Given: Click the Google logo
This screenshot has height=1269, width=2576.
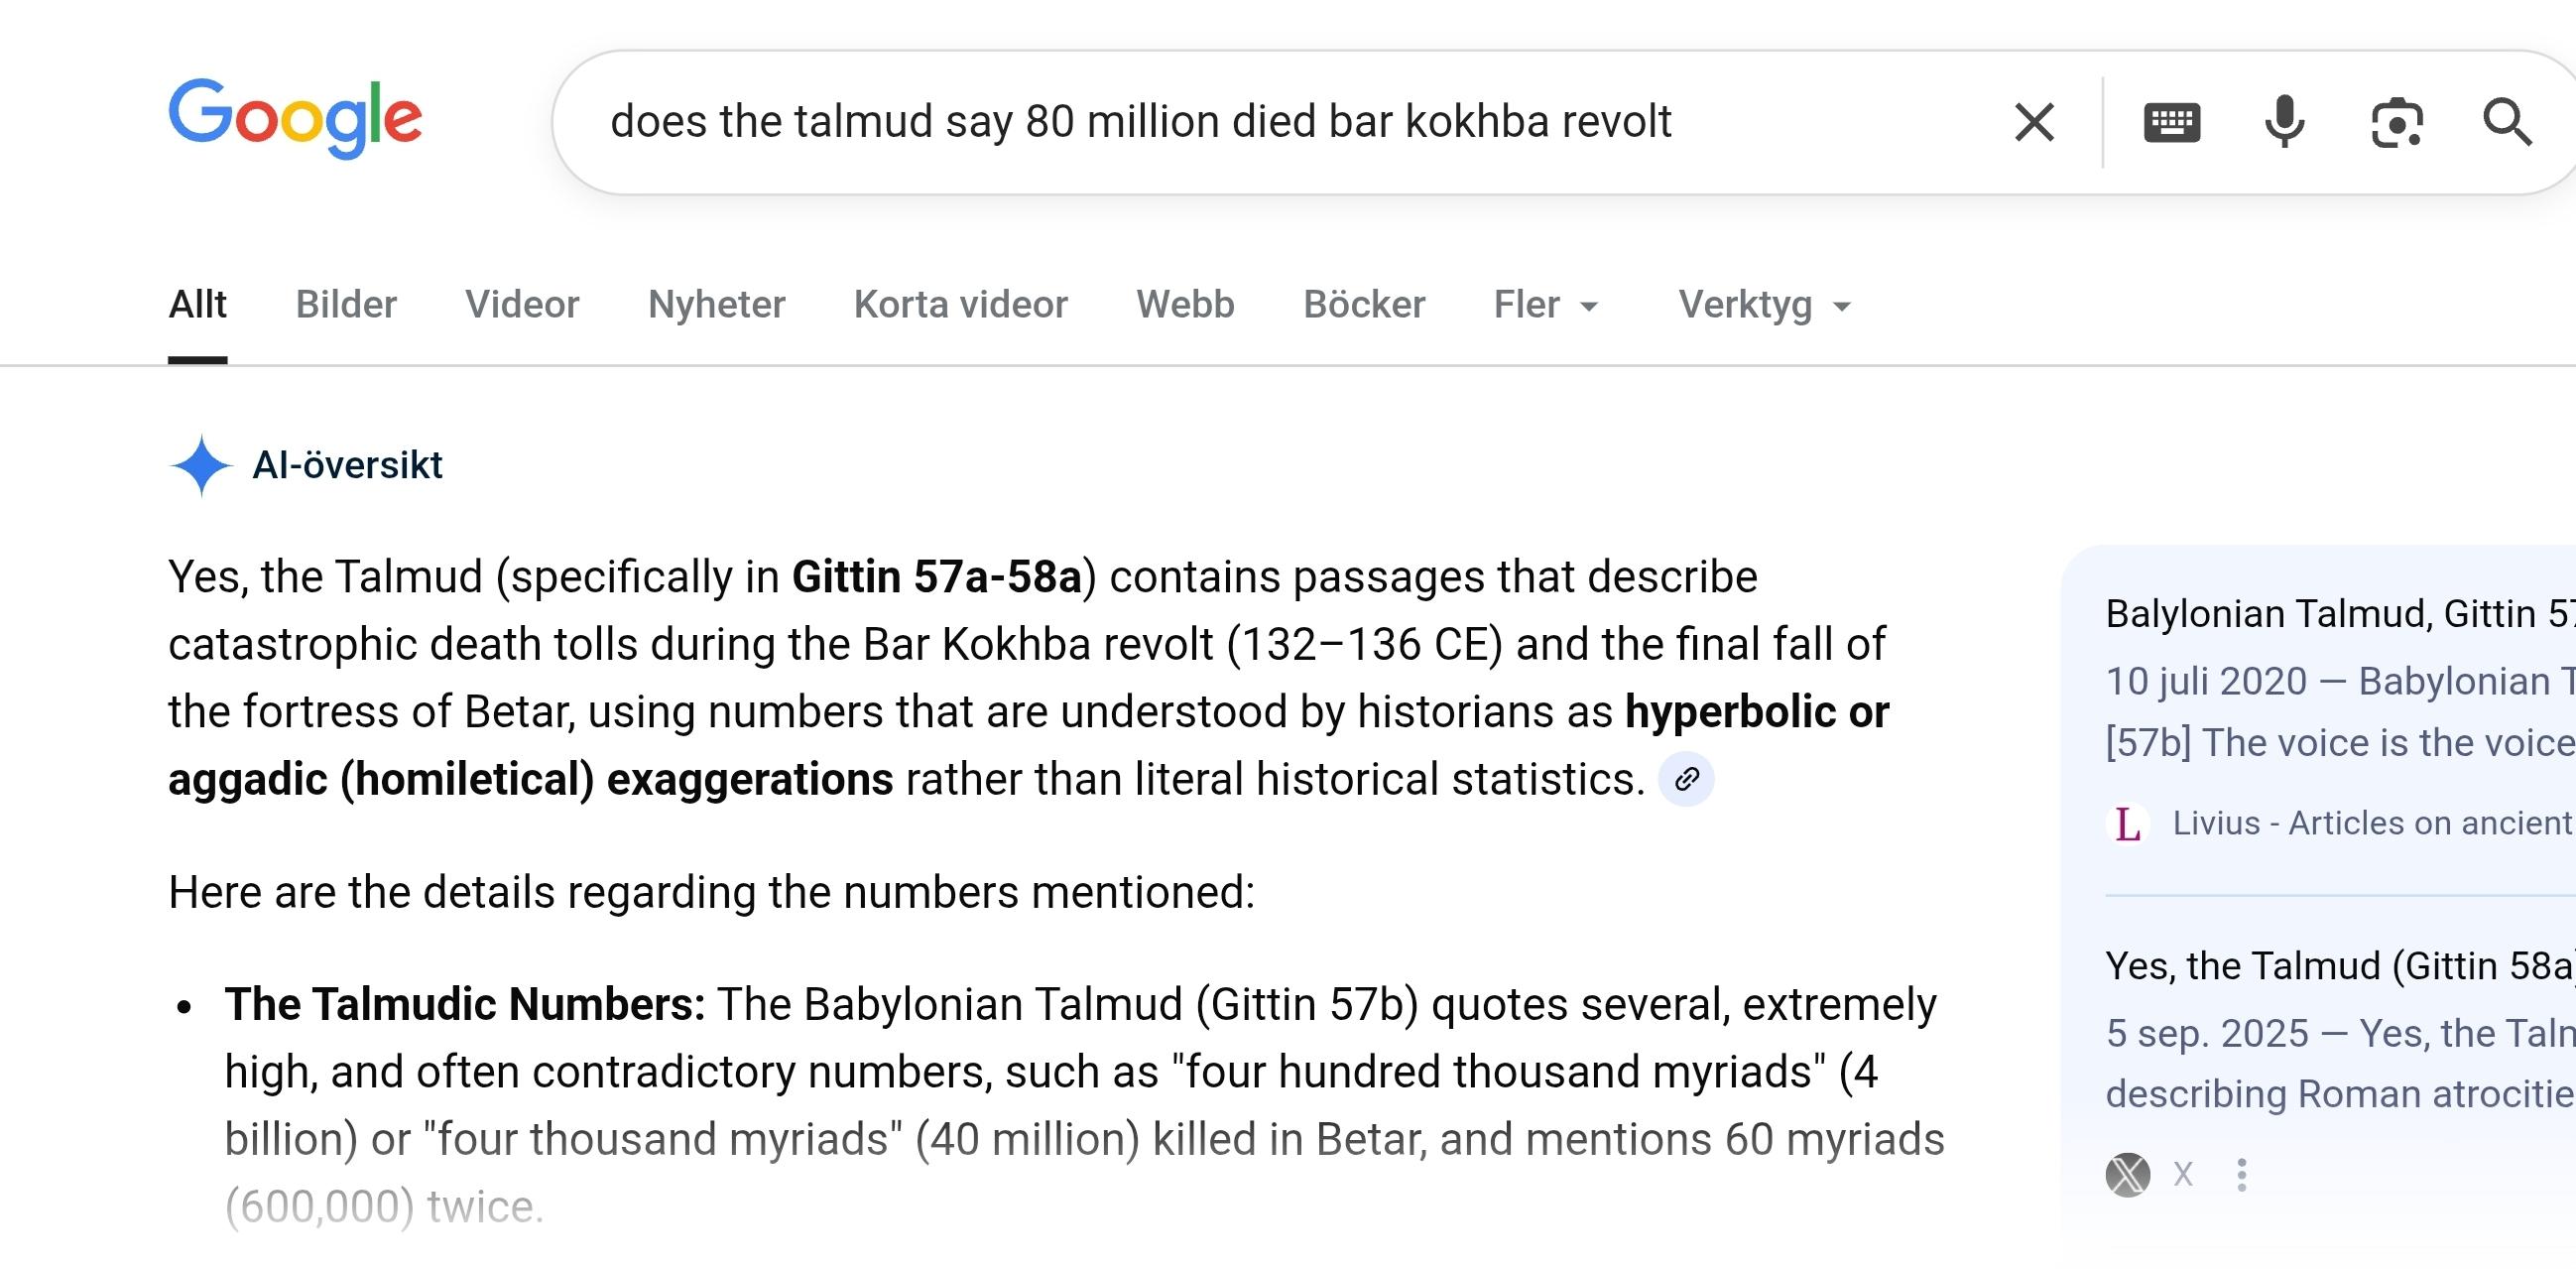Looking at the screenshot, I should (x=295, y=118).
